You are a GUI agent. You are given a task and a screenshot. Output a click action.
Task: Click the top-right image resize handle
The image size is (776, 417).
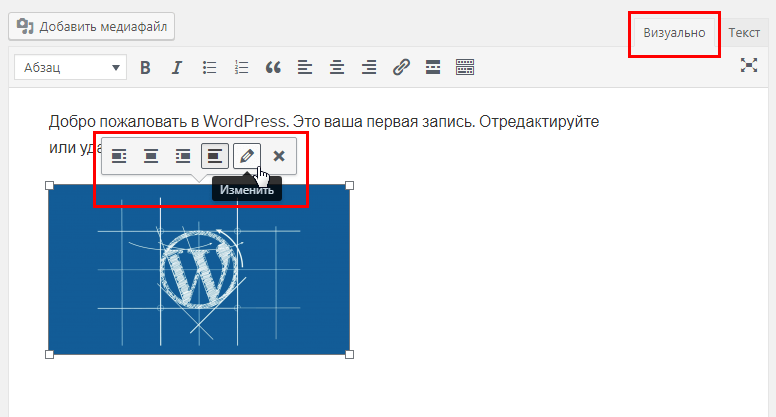349,185
